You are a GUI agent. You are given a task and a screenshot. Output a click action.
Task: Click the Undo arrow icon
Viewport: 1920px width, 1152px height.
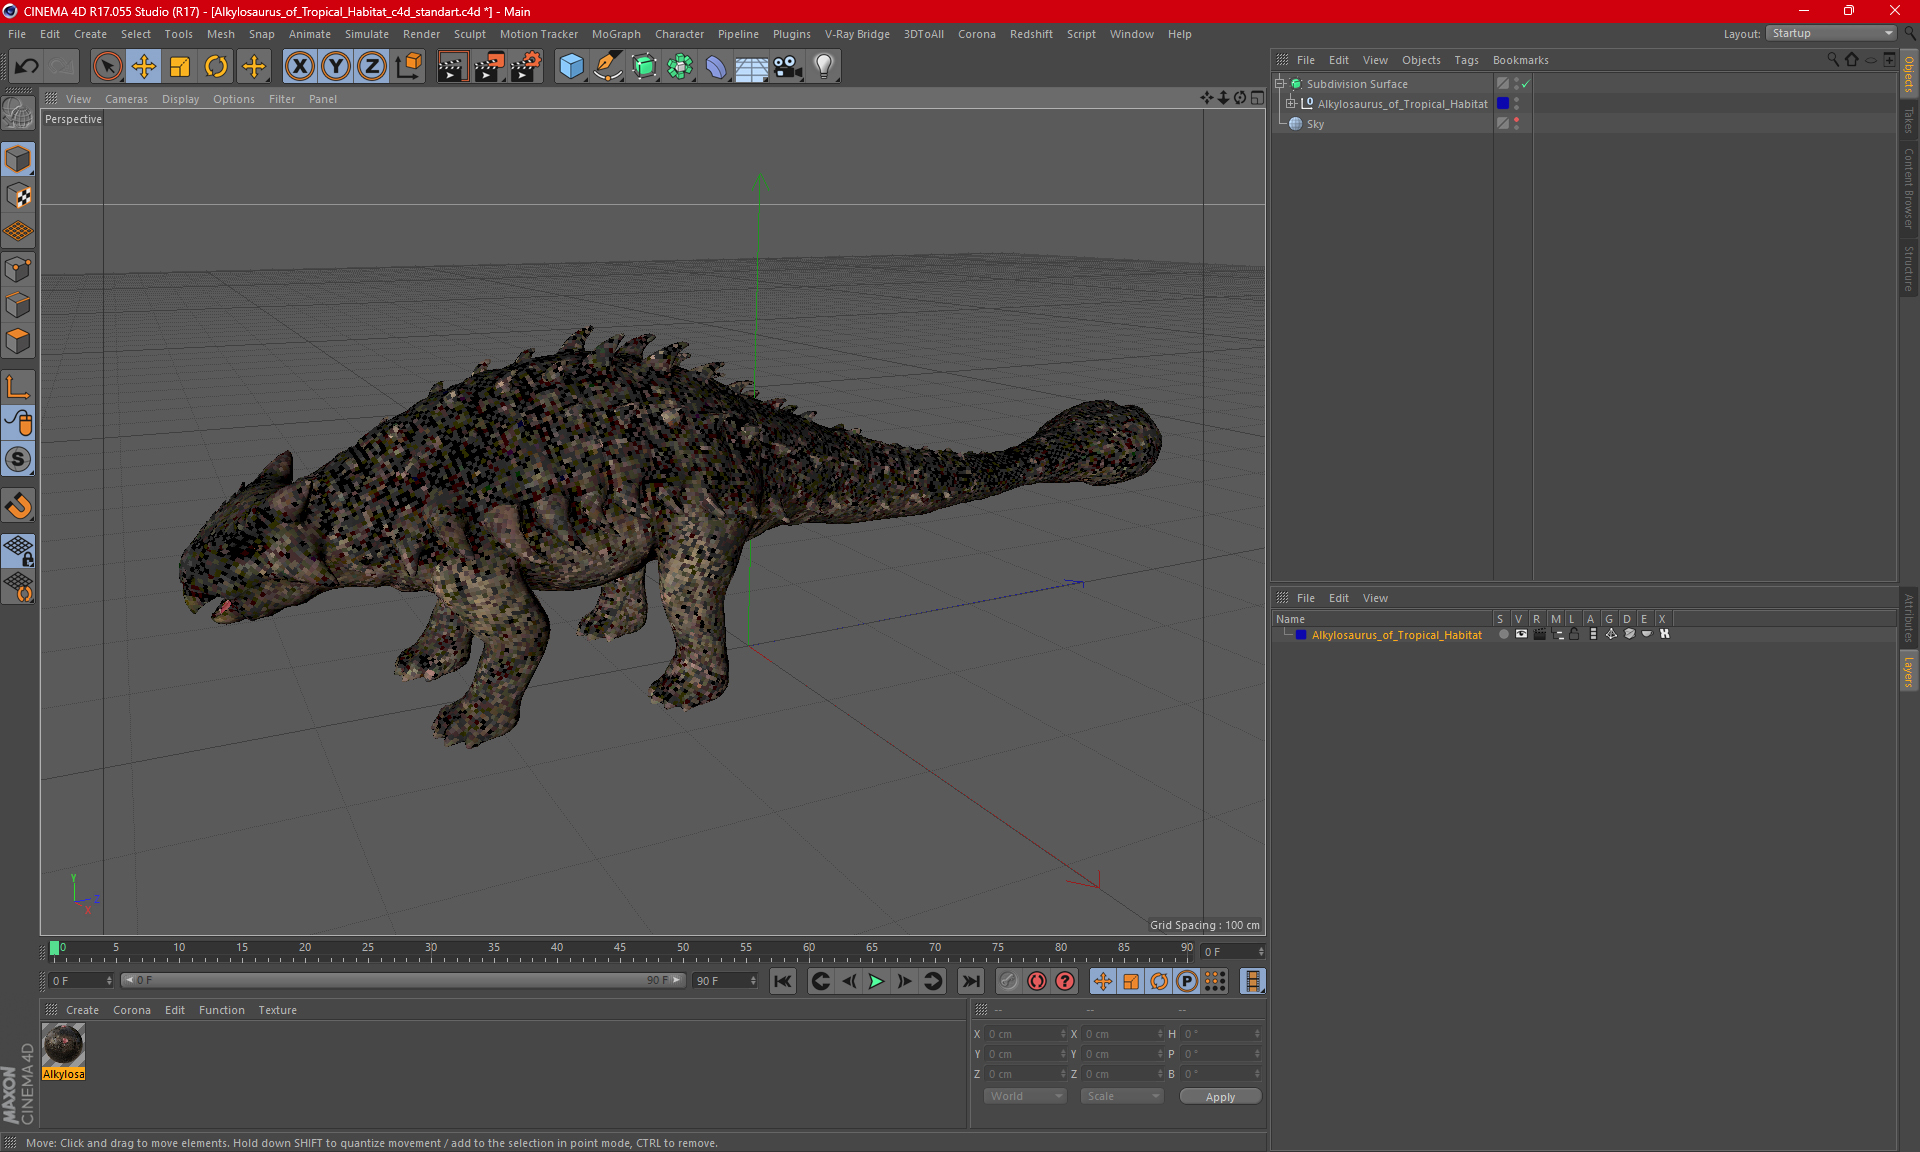pos(26,66)
